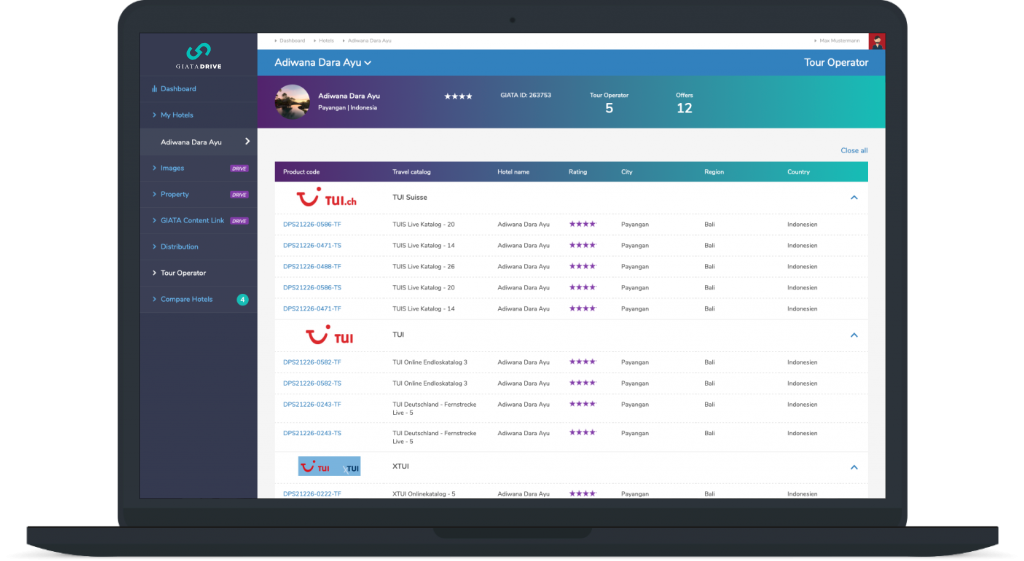
Task: Click the Compare Hotels count badge
Action: coord(242,299)
